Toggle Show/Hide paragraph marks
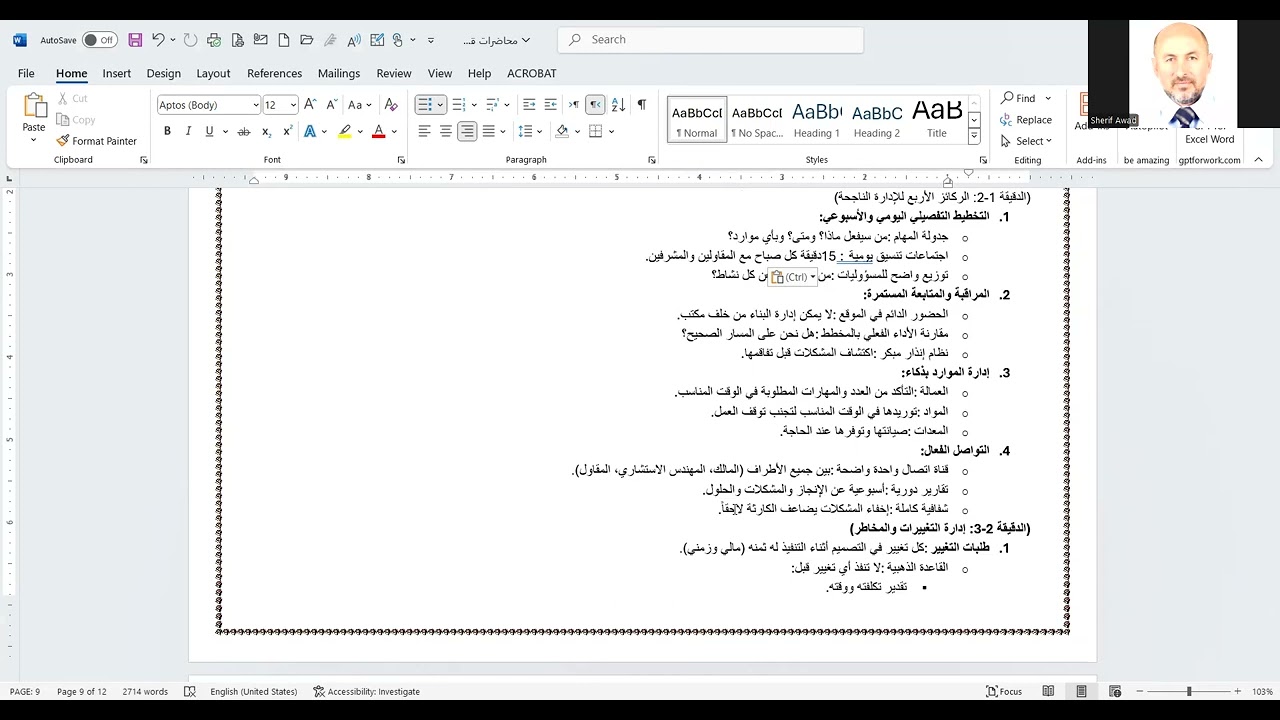This screenshot has width=1280, height=720. pos(641,105)
